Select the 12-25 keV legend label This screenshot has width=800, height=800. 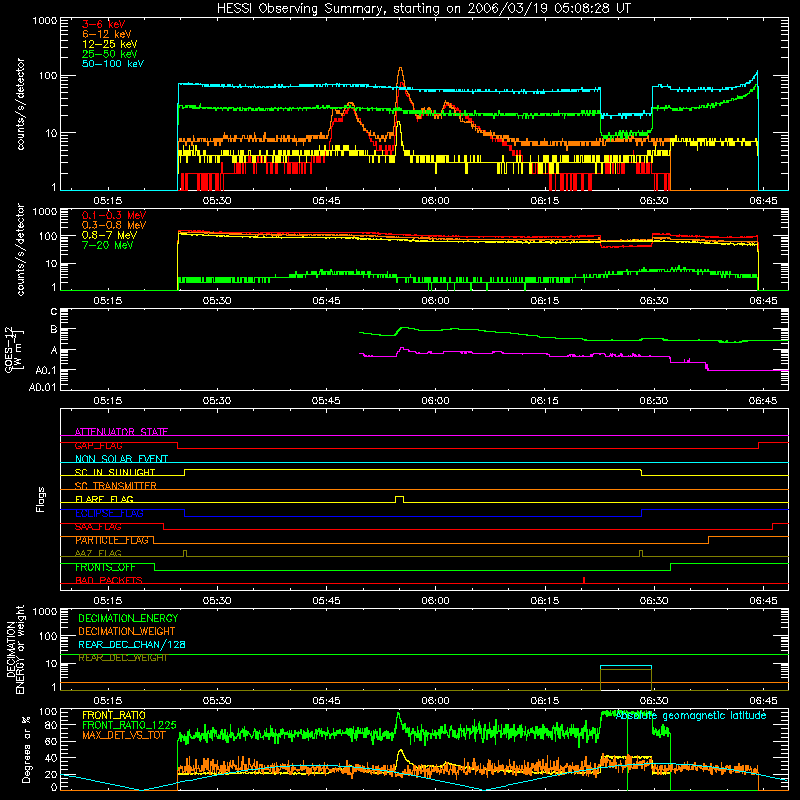point(110,44)
